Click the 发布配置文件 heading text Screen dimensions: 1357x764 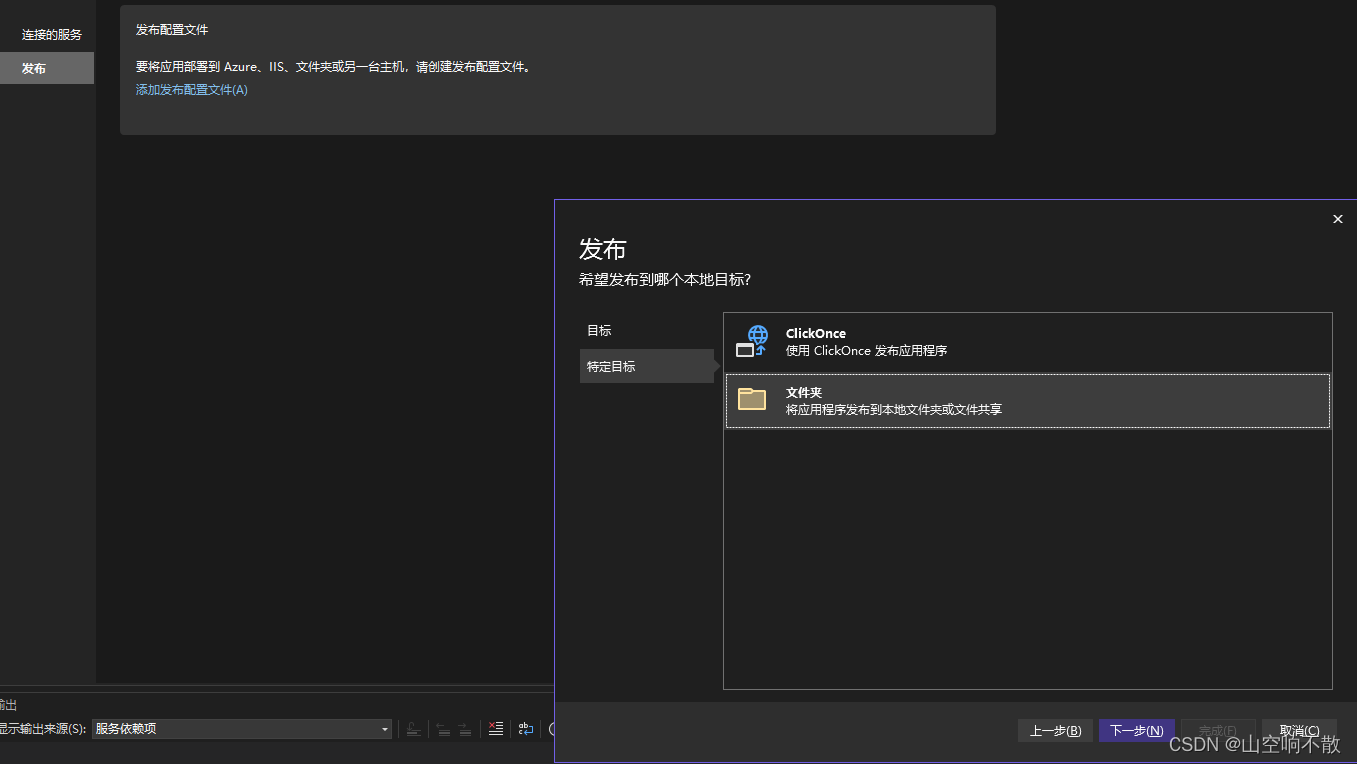point(172,30)
